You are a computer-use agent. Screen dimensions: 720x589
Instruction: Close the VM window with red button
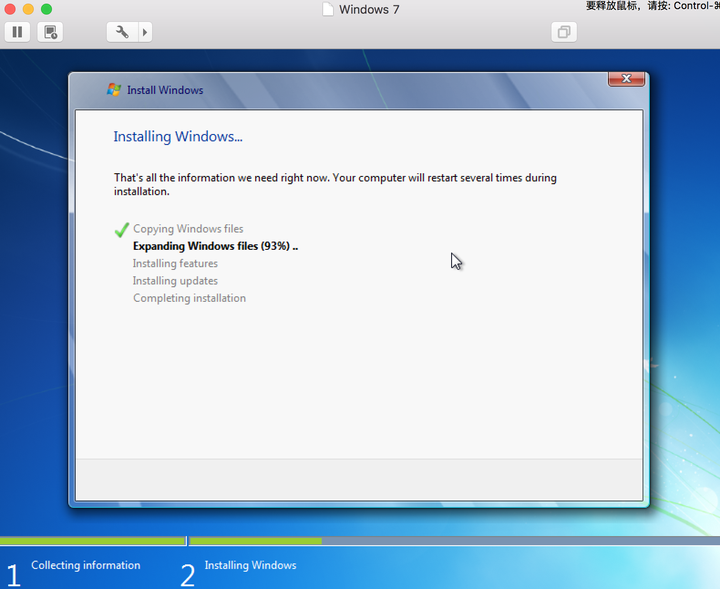(10, 9)
